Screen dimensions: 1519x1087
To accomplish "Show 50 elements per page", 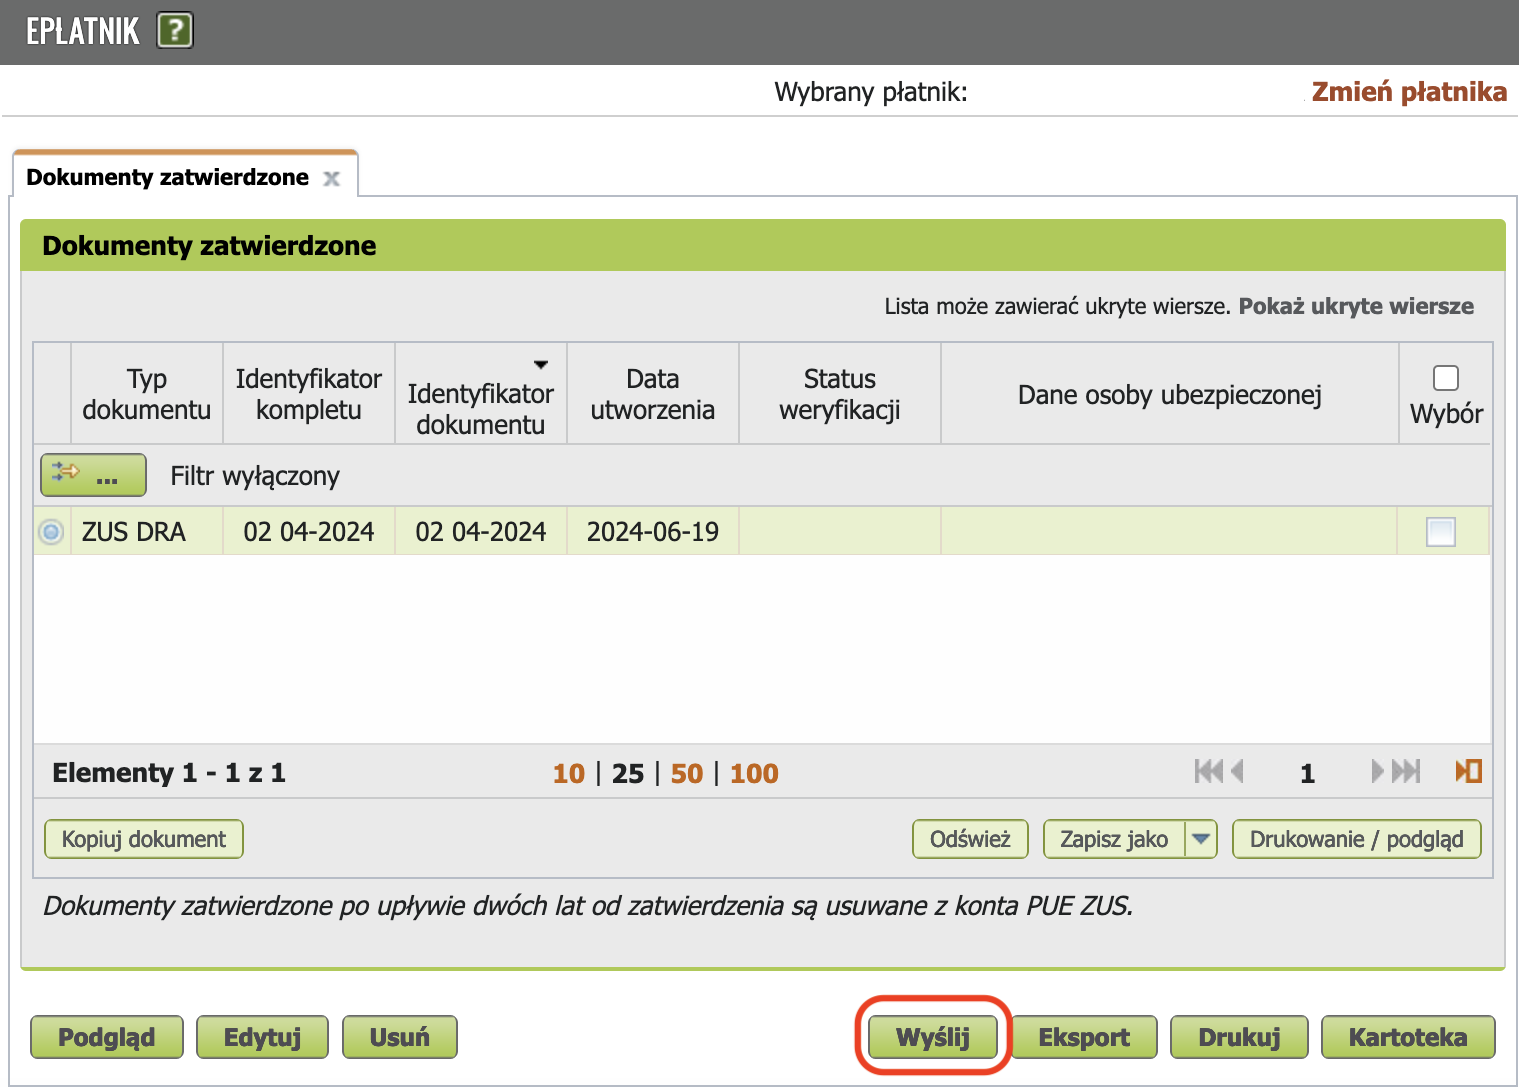I will [687, 773].
